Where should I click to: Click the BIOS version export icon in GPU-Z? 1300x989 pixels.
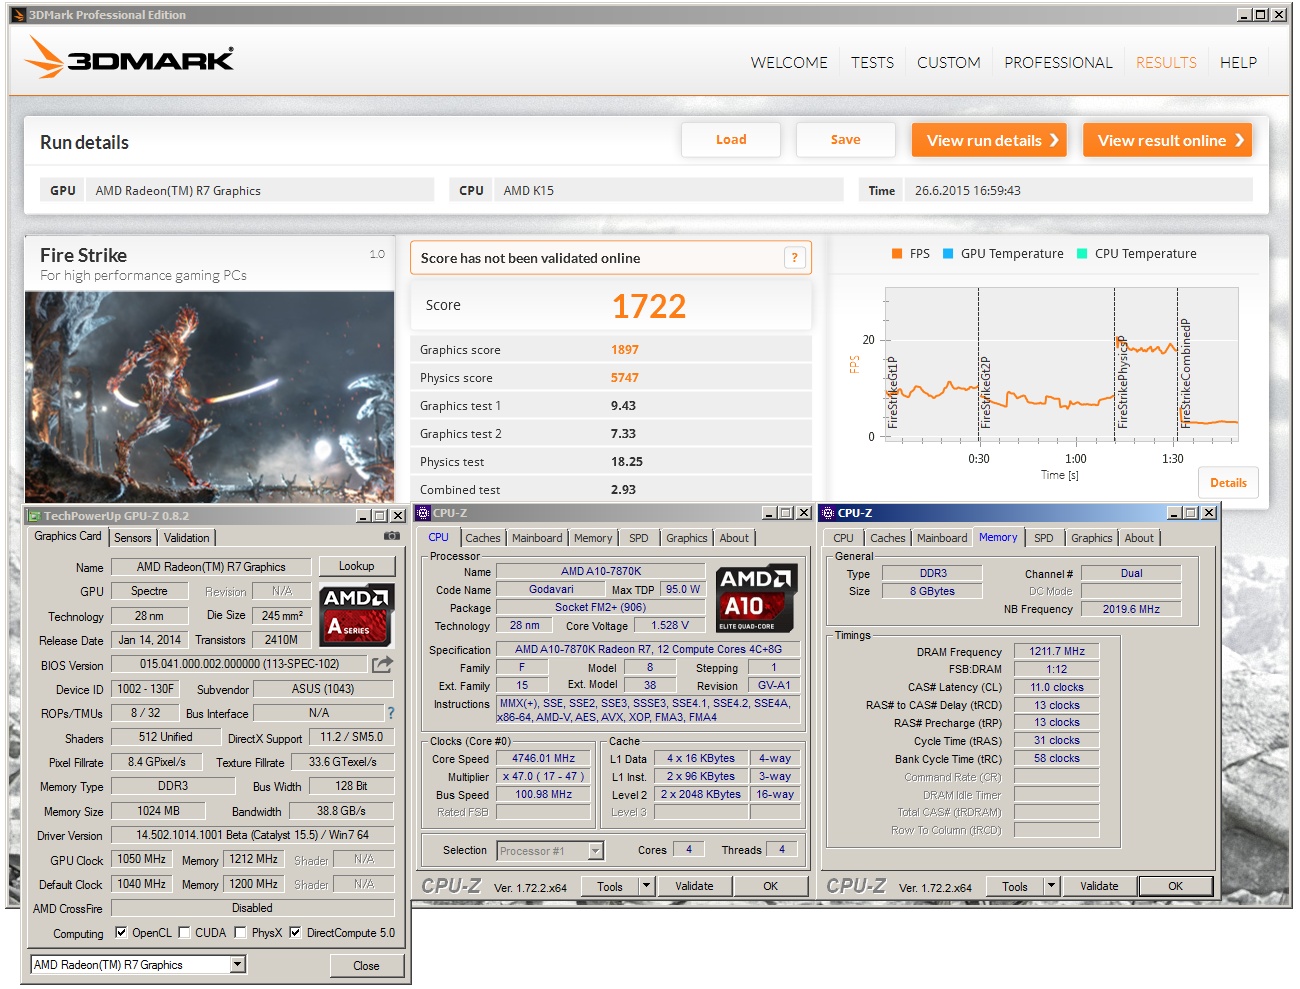(x=382, y=664)
